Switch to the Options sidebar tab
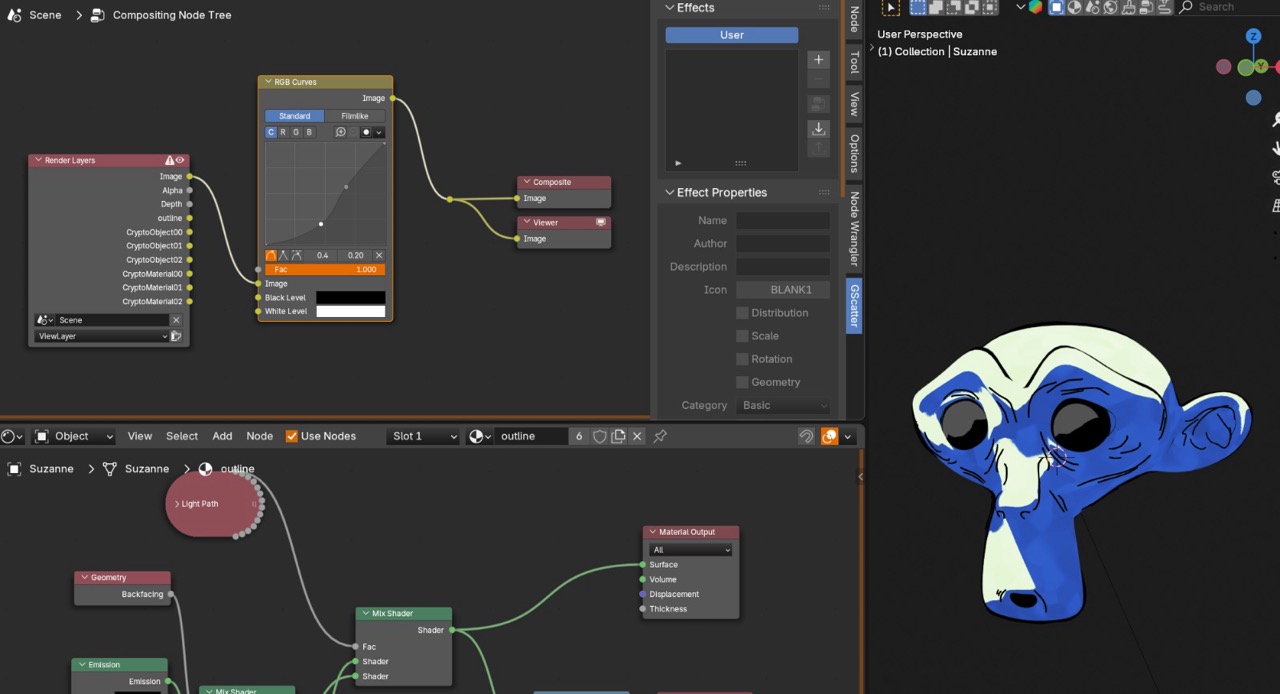Viewport: 1280px width, 694px height. click(x=854, y=152)
